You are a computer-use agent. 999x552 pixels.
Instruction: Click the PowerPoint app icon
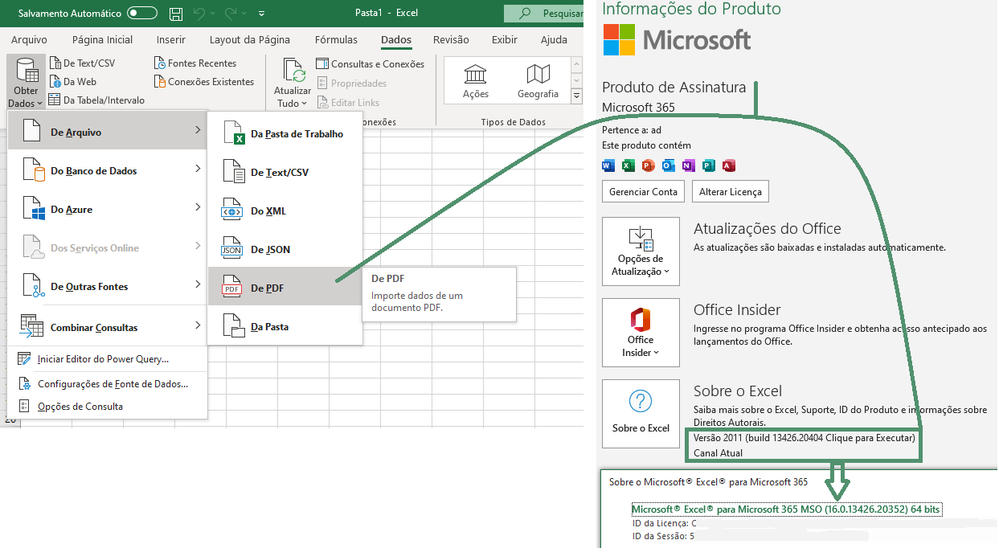click(648, 166)
